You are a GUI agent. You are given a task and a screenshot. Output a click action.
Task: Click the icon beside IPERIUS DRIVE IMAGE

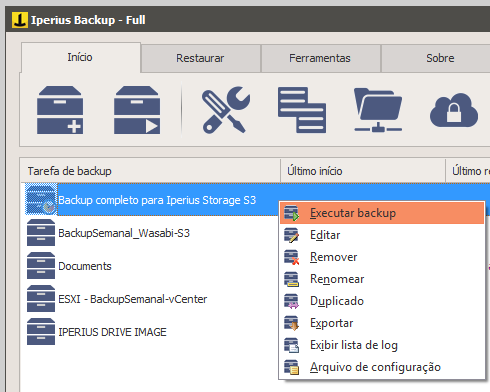point(41,332)
